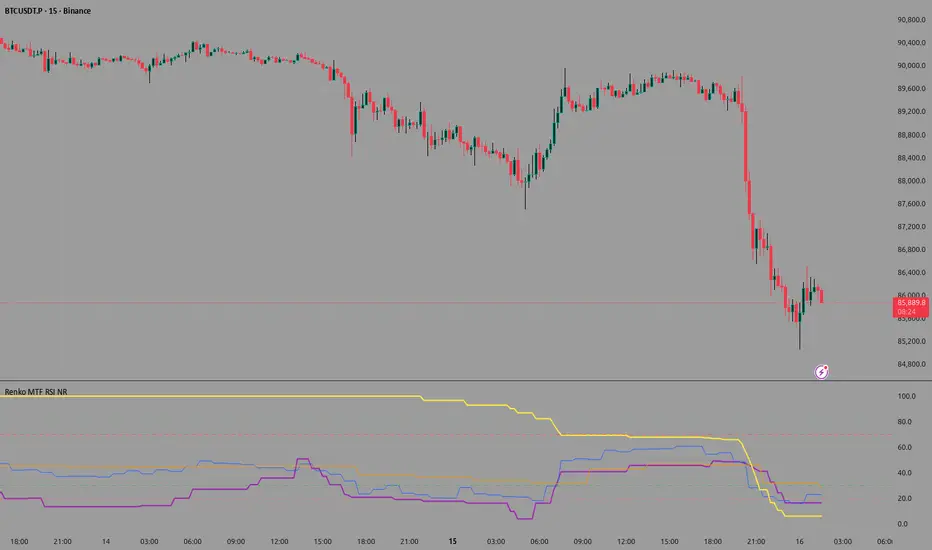The image size is (932, 550).
Task: Click the 20.0 RSI scale label
Action: coord(904,498)
